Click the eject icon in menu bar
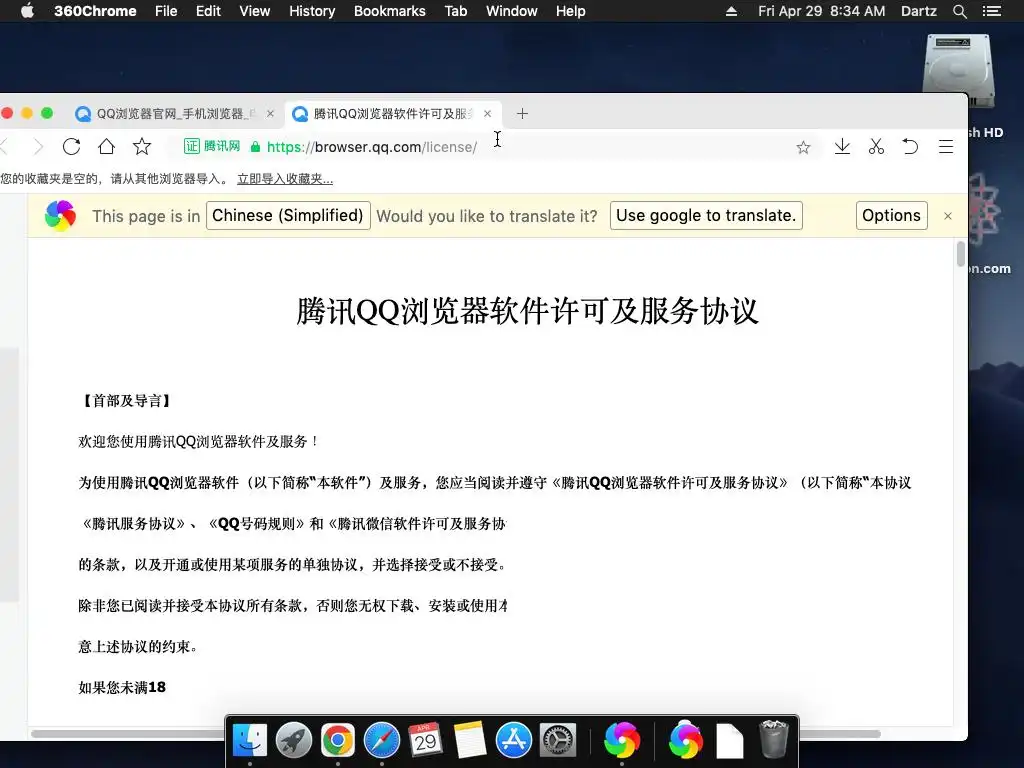Image resolution: width=1024 pixels, height=768 pixels. point(731,11)
